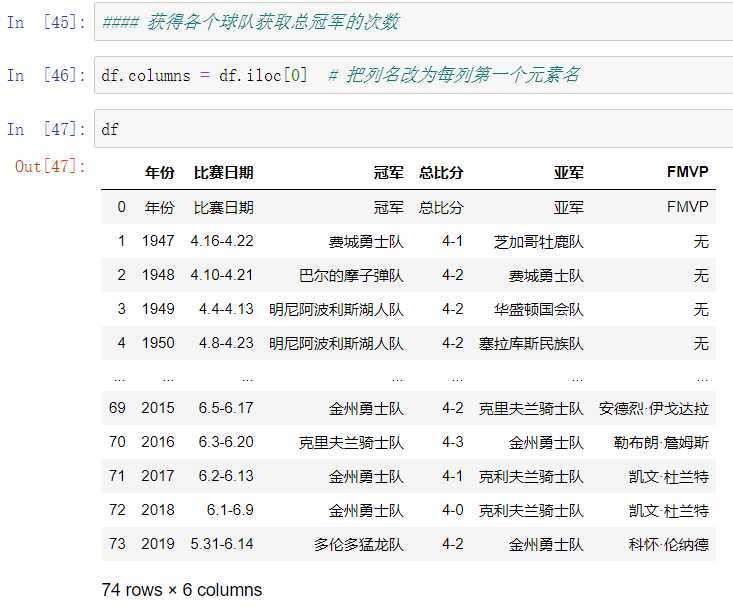Image resolution: width=733 pixels, height=607 pixels.
Task: Select year cell 2019
Action: point(158,544)
